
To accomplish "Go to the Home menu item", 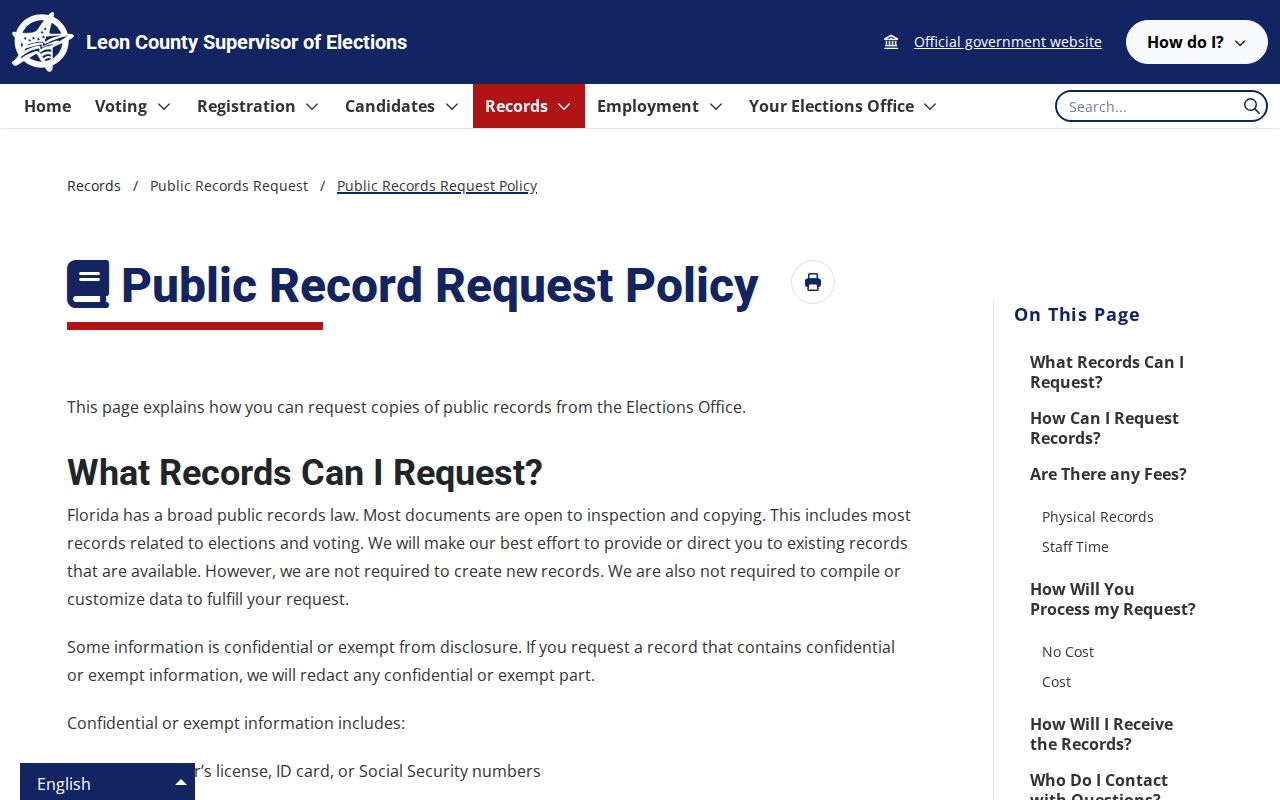I will tap(47, 106).
